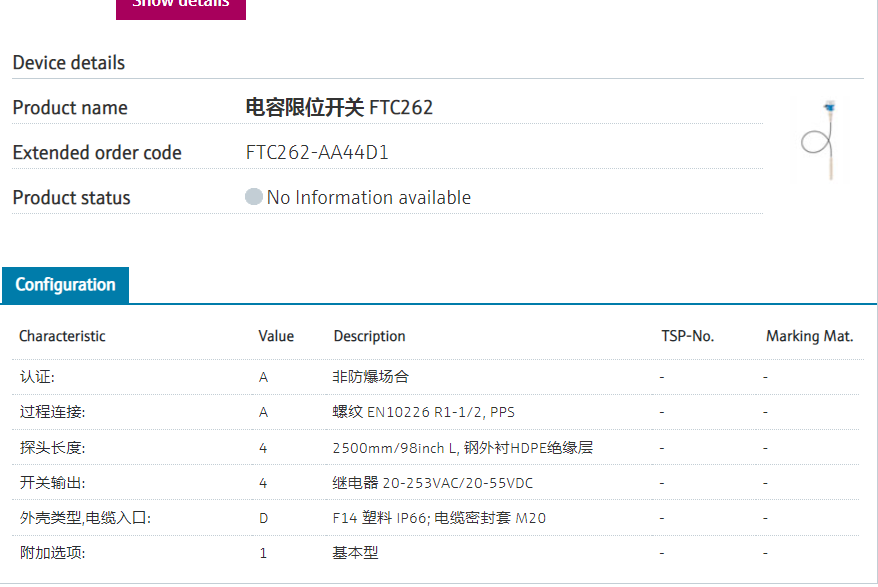Switch to the Configuration tab
The image size is (878, 587).
tap(65, 285)
